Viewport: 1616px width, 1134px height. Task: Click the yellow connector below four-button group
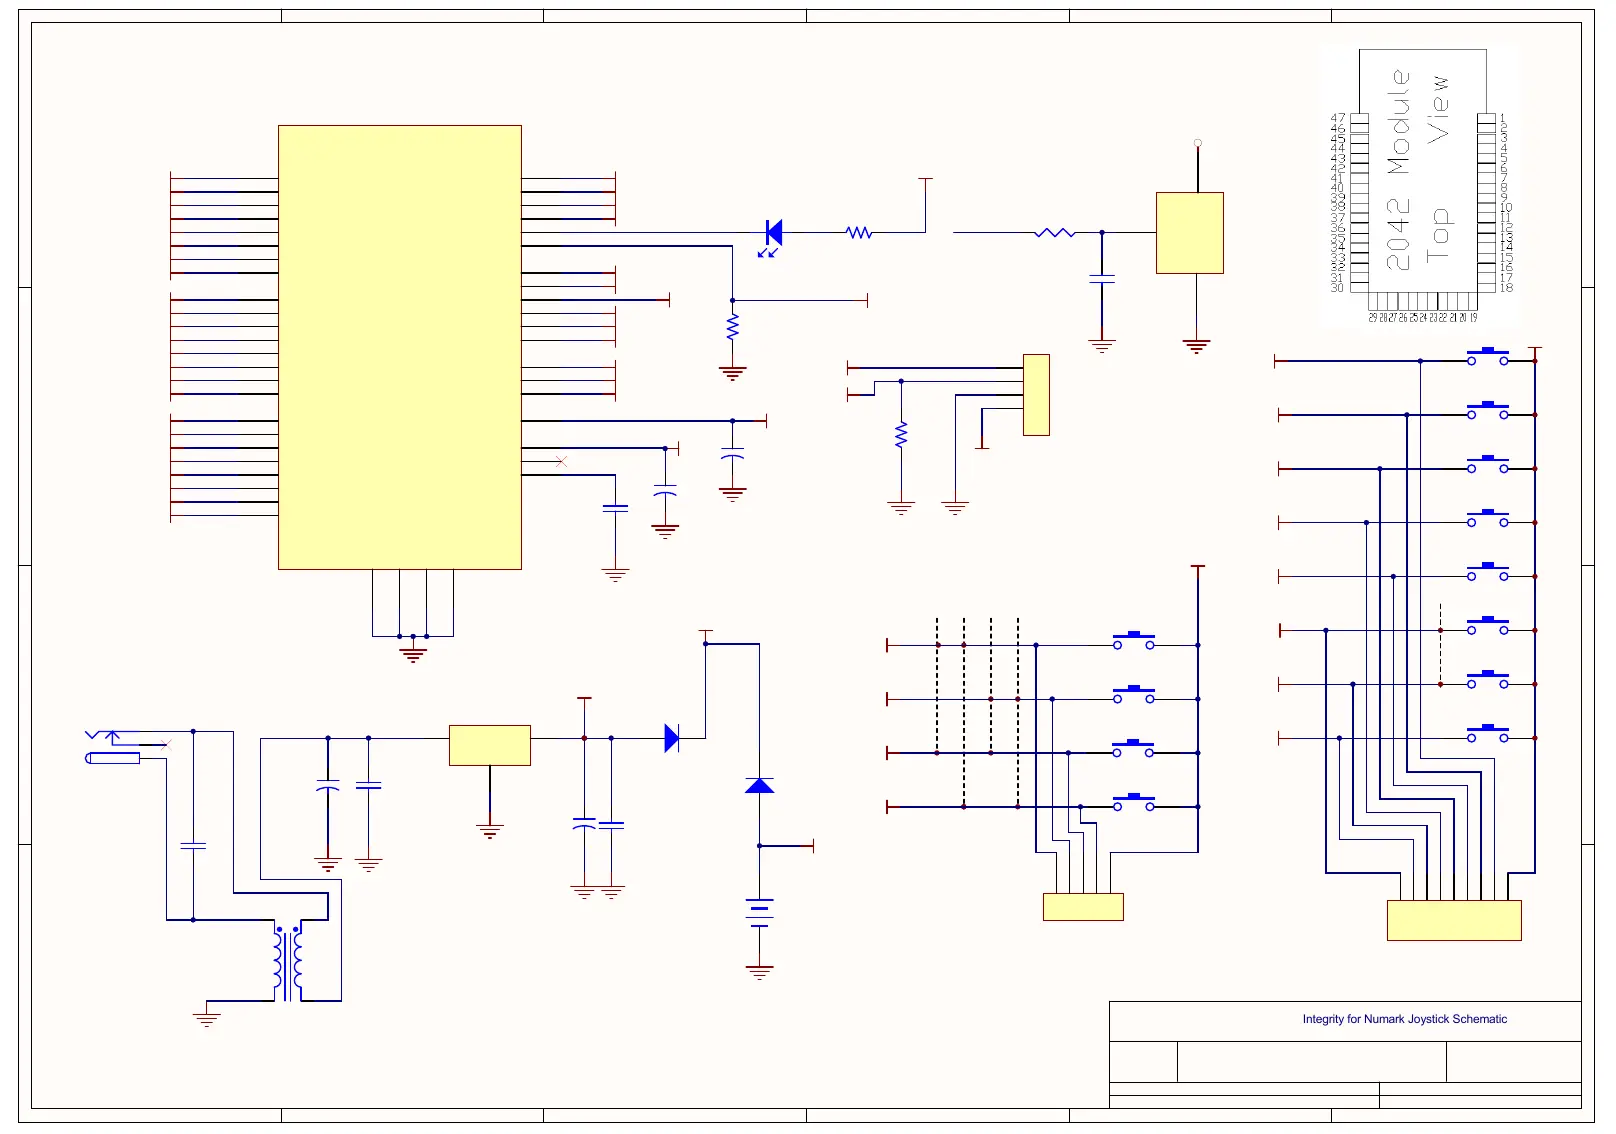1083,907
